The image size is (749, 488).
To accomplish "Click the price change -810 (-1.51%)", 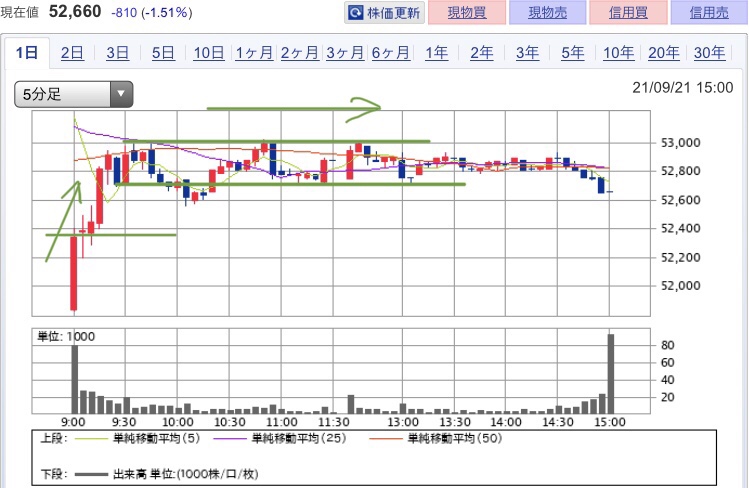I will coord(152,12).
